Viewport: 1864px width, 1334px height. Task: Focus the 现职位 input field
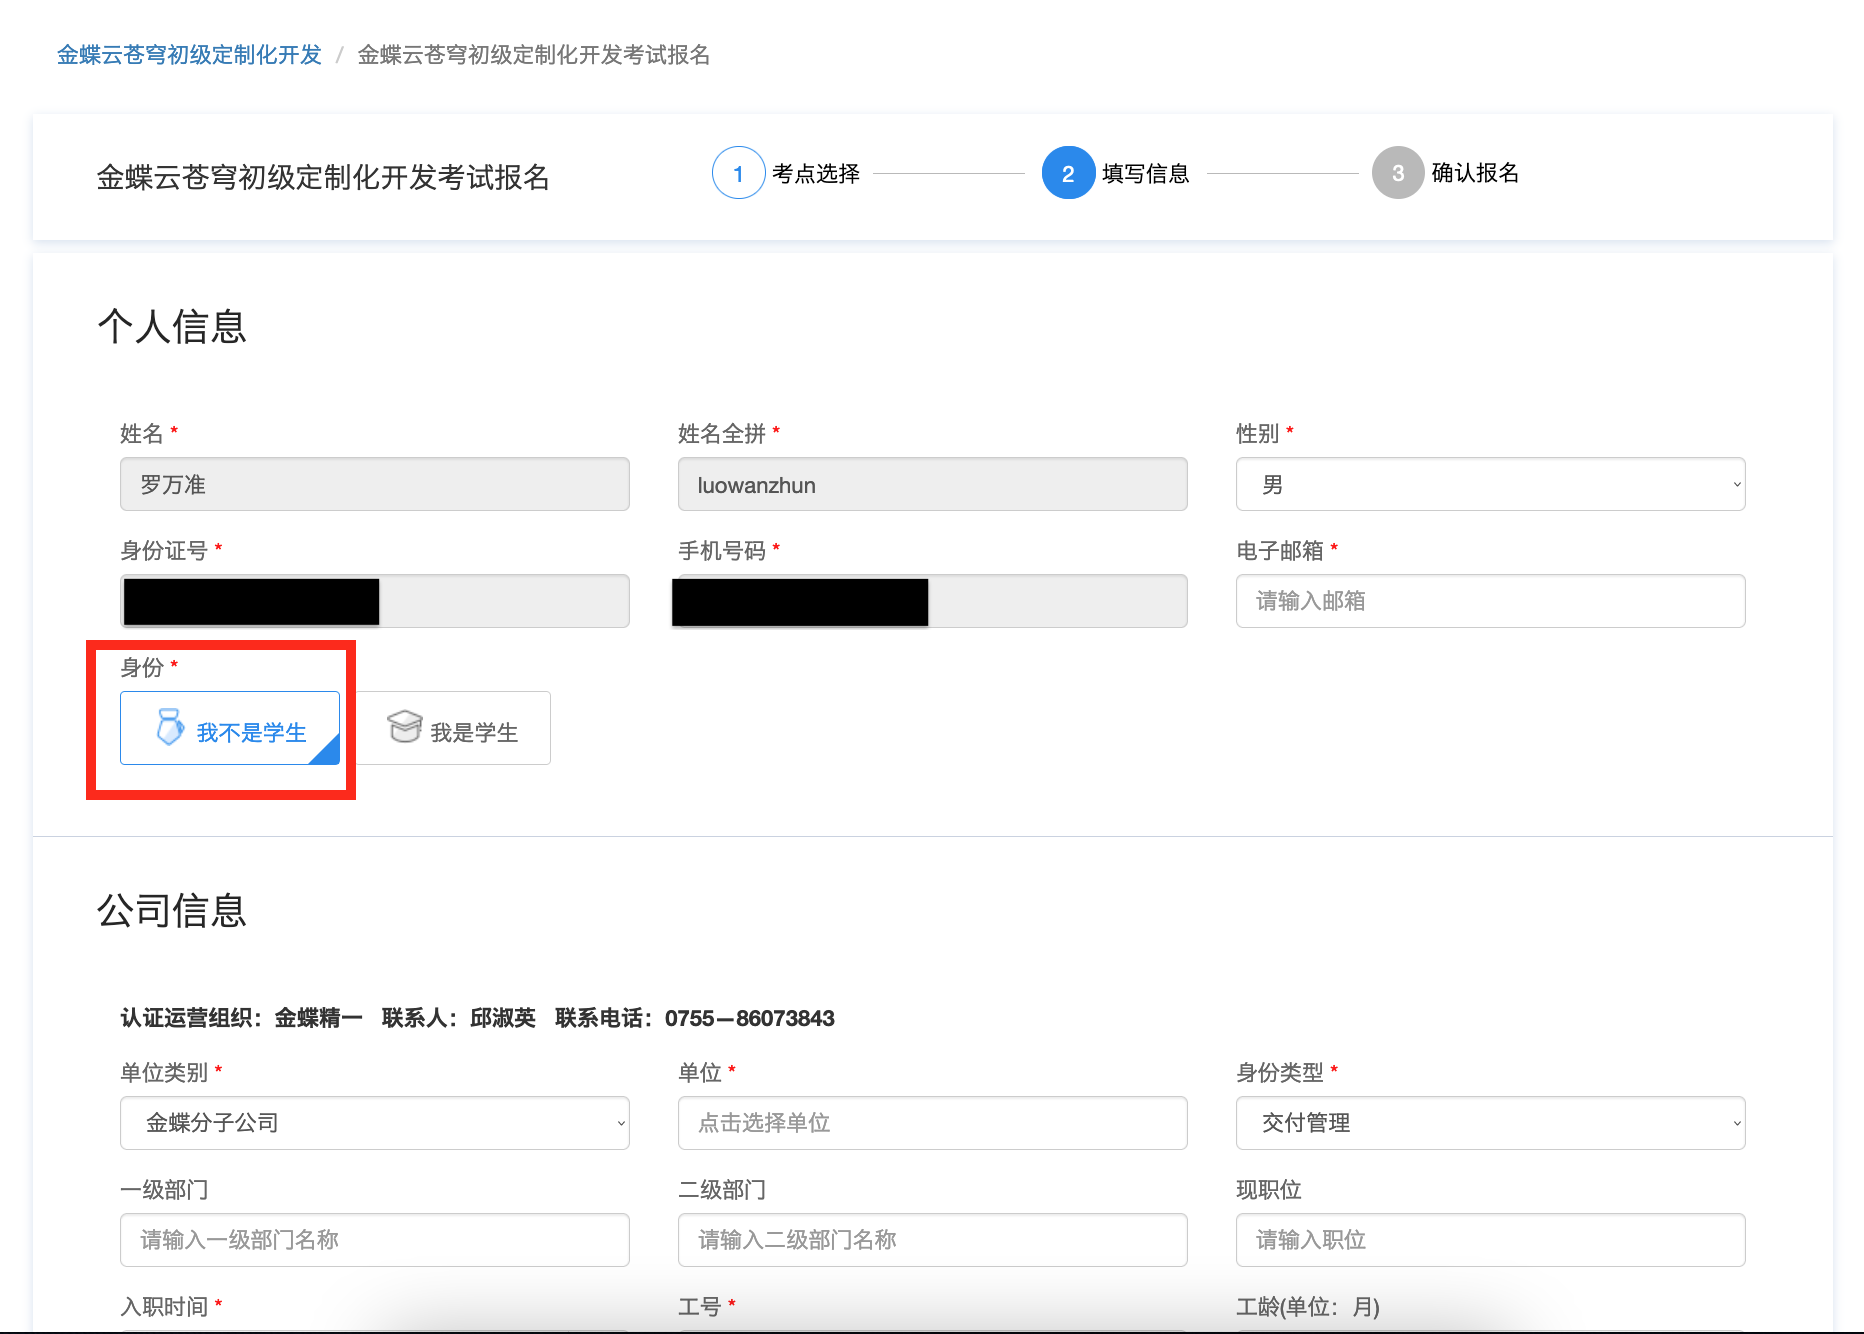(1490, 1240)
